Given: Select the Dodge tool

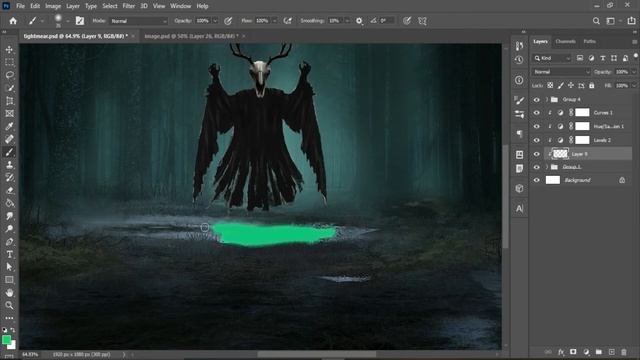Looking at the screenshot, I should (9, 229).
